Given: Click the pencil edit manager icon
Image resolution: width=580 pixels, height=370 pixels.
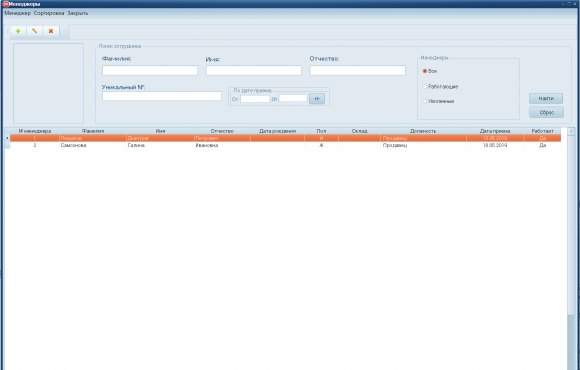Looking at the screenshot, I should 34,31.
